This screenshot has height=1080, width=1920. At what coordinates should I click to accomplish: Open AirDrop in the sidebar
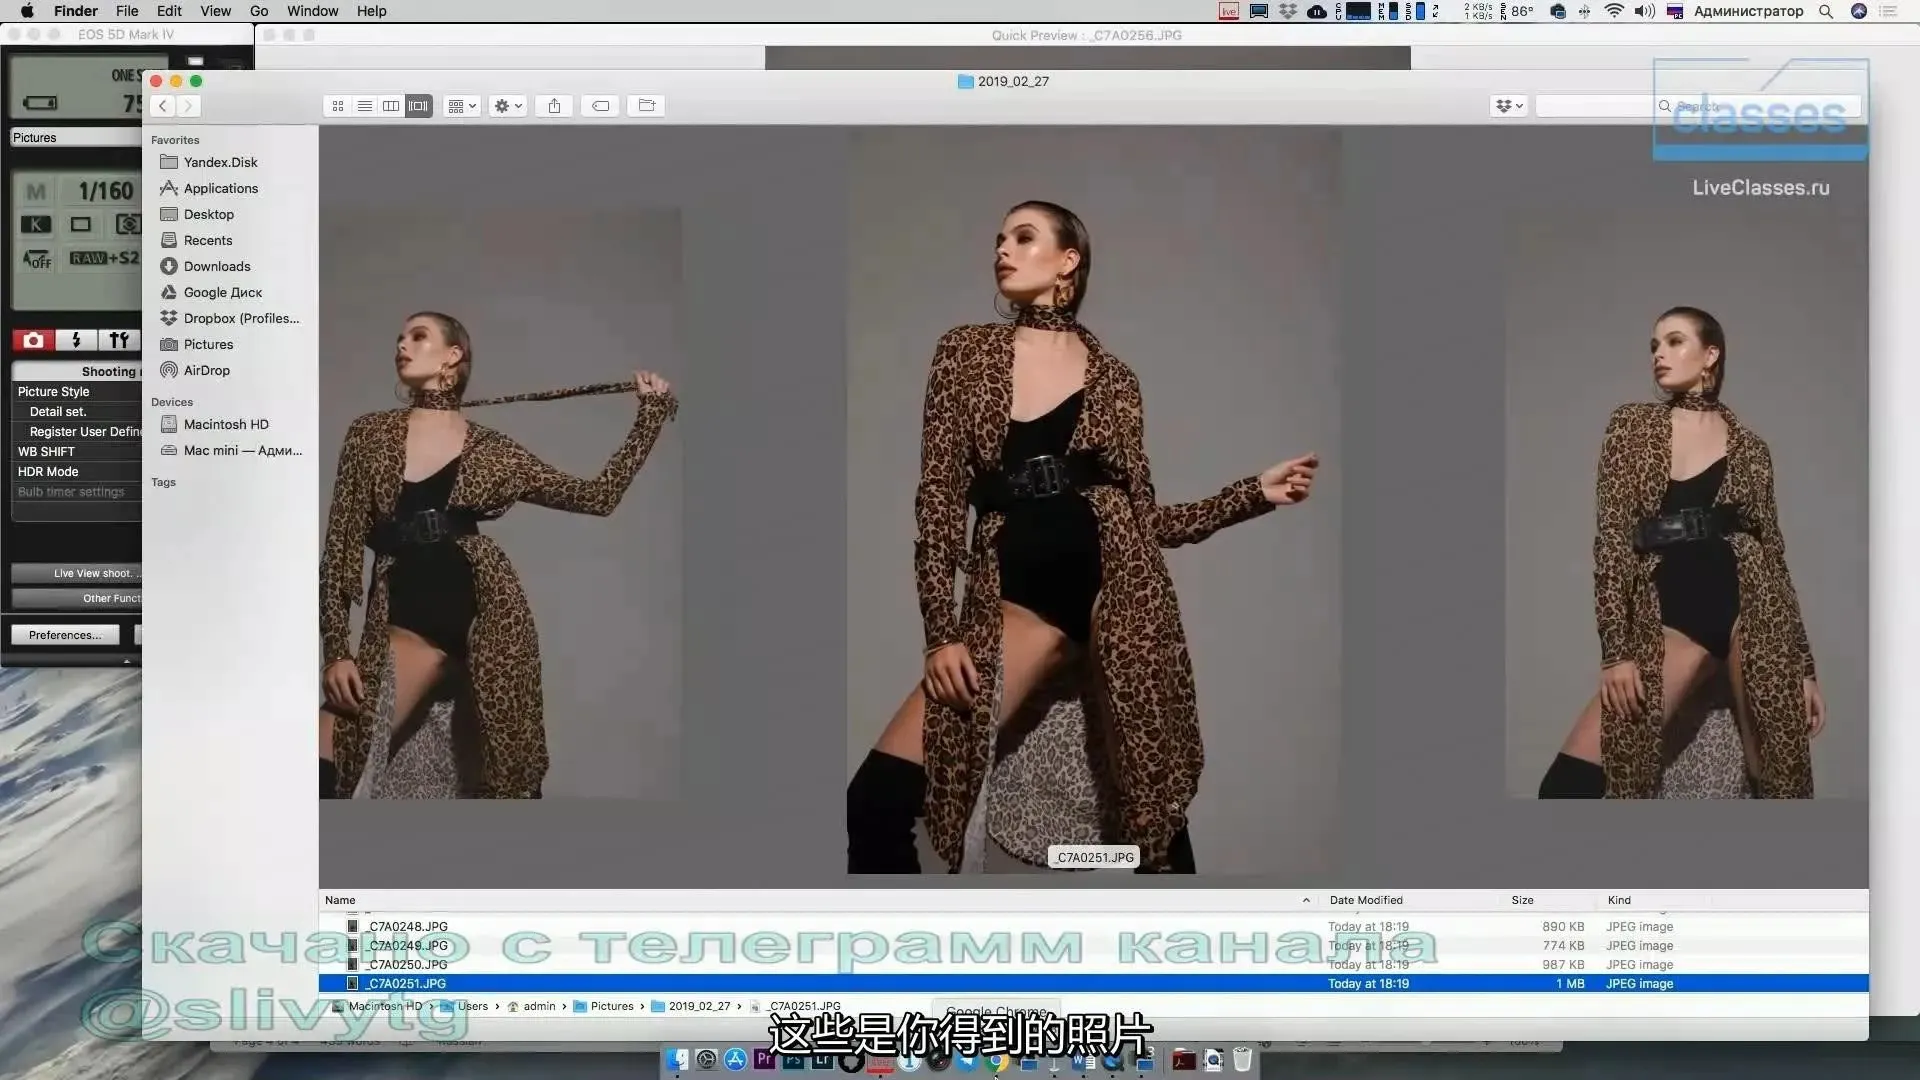pyautogui.click(x=206, y=370)
